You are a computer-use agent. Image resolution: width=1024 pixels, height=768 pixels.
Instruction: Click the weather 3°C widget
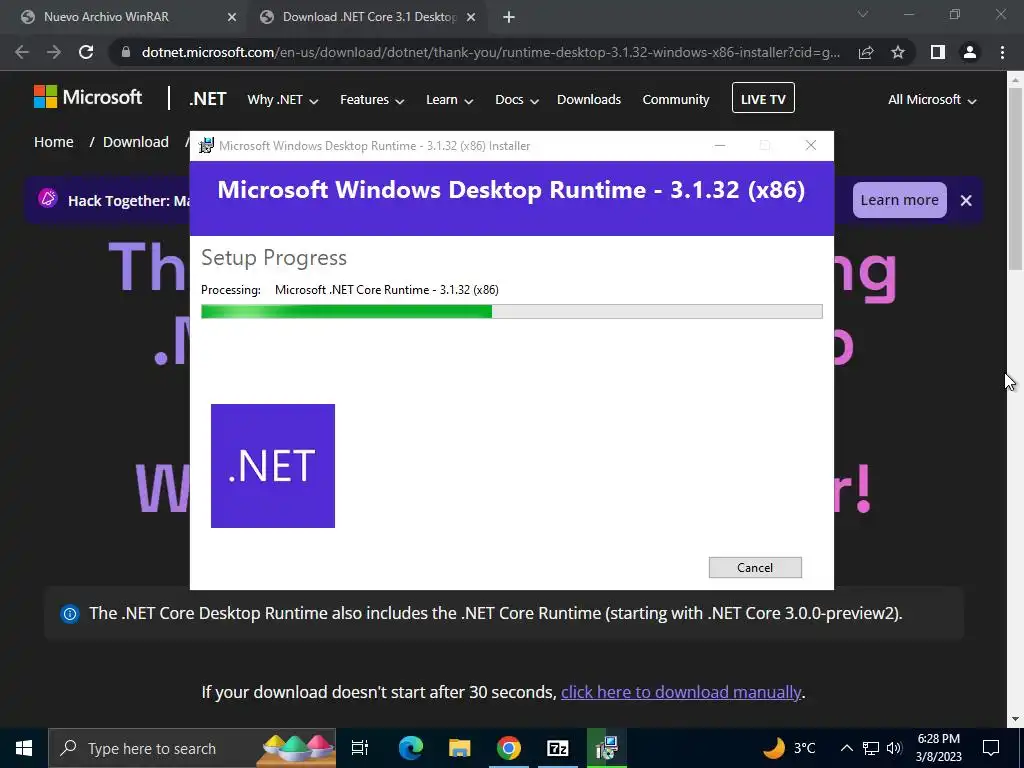click(789, 748)
